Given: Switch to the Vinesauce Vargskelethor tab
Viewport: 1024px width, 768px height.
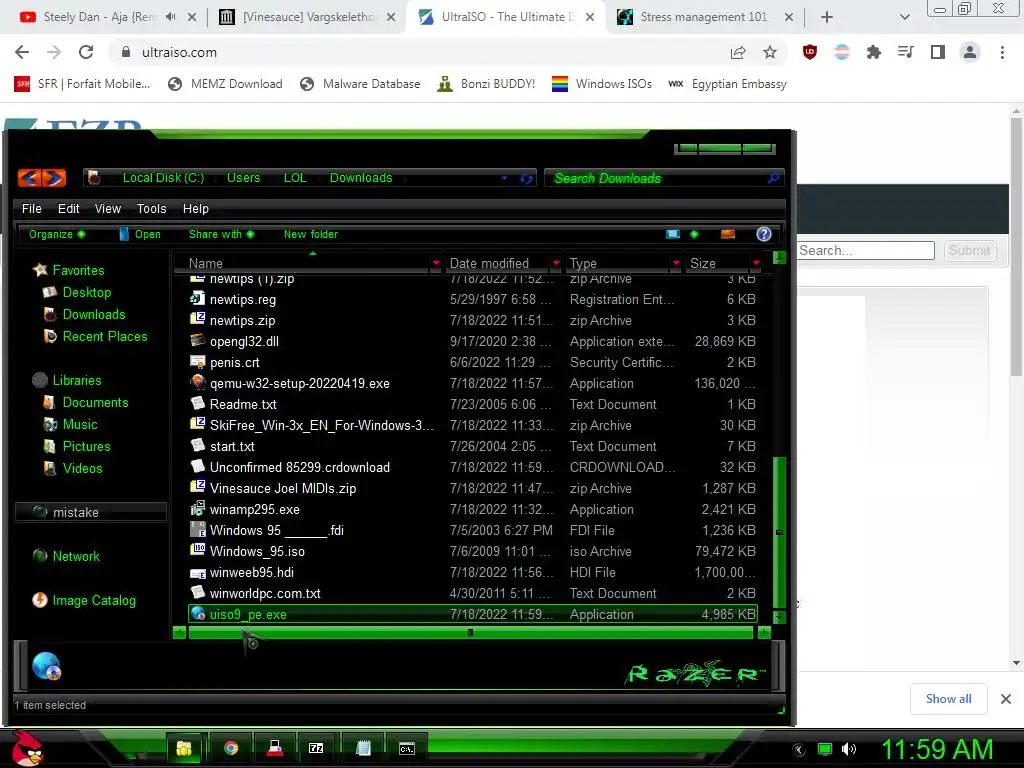Looking at the screenshot, I should [307, 17].
